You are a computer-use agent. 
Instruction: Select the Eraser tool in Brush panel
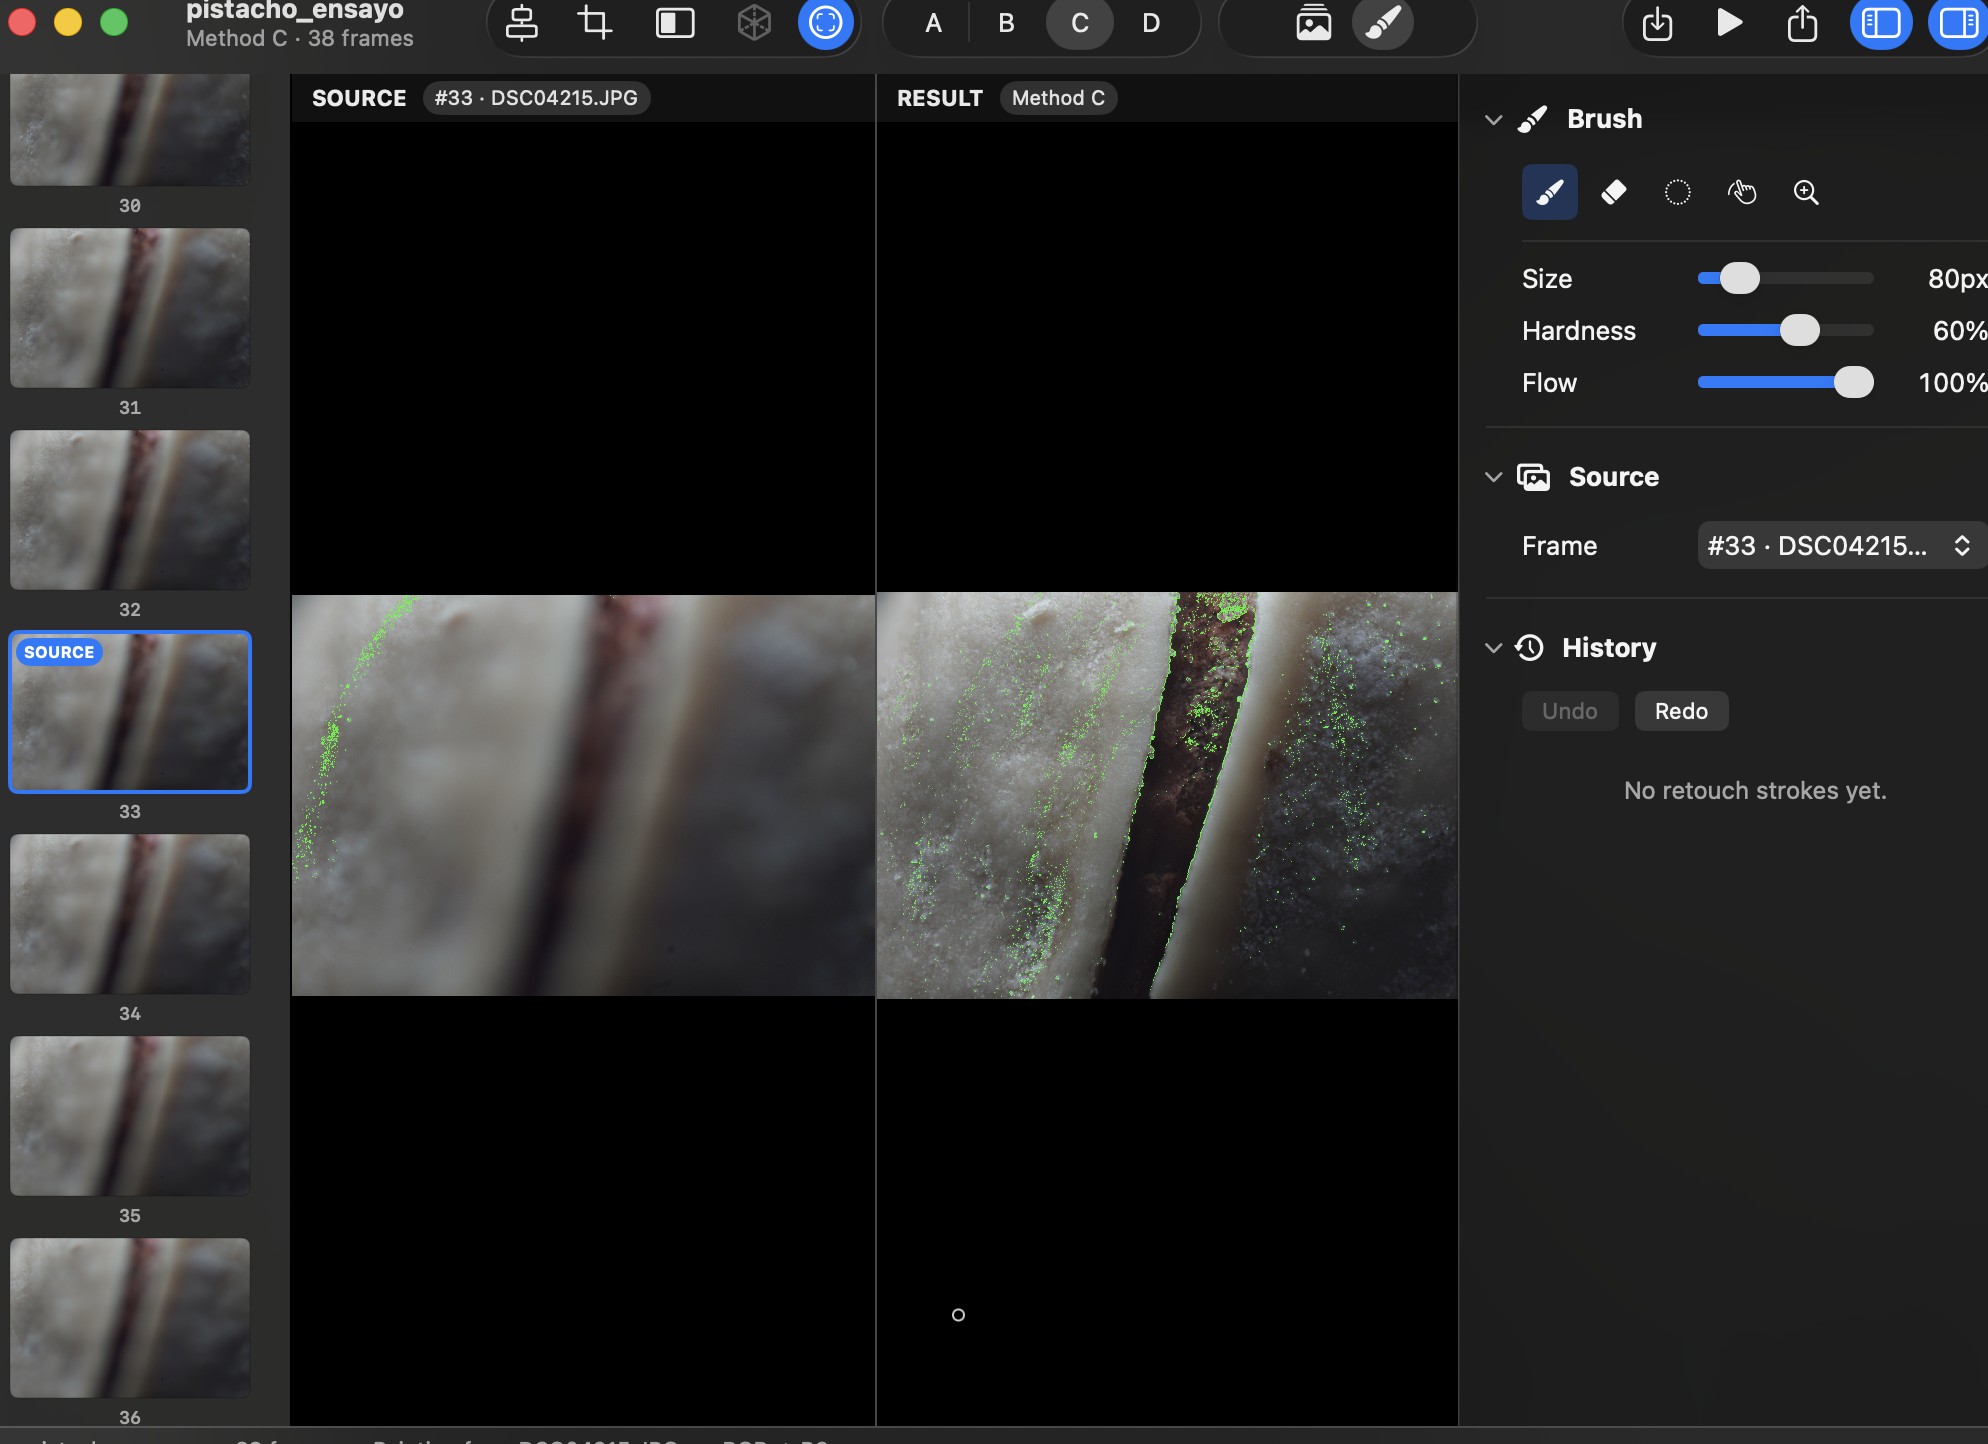1613,192
